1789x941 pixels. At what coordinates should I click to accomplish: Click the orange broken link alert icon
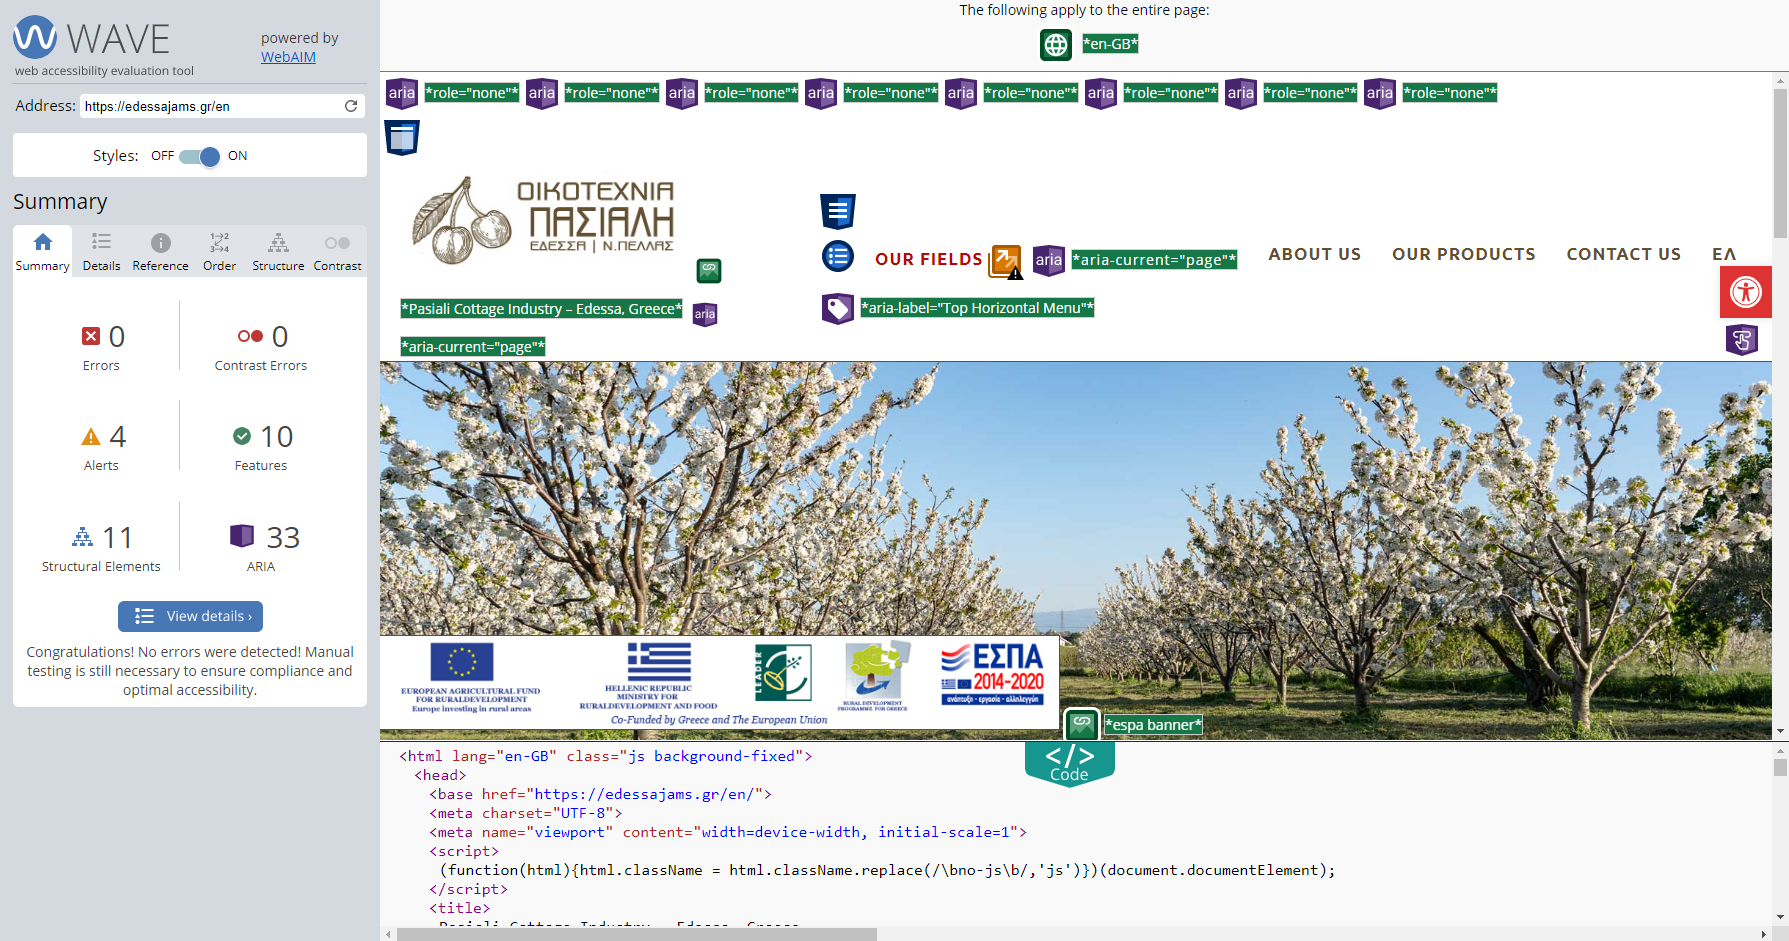pyautogui.click(x=1005, y=261)
